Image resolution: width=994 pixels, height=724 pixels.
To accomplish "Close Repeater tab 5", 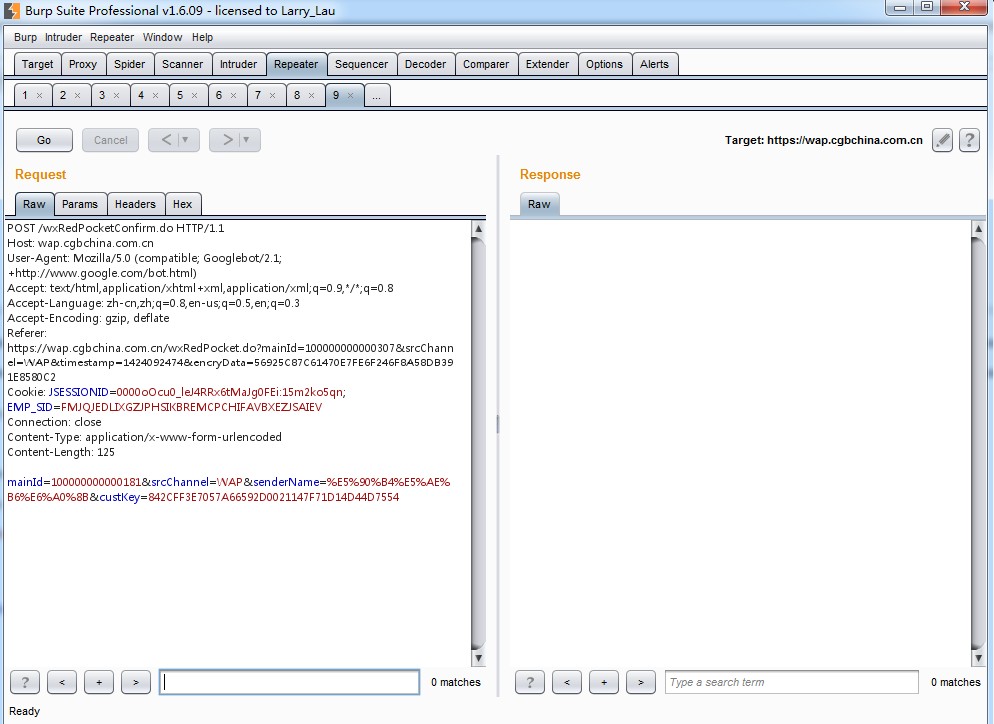I will pyautogui.click(x=195, y=96).
